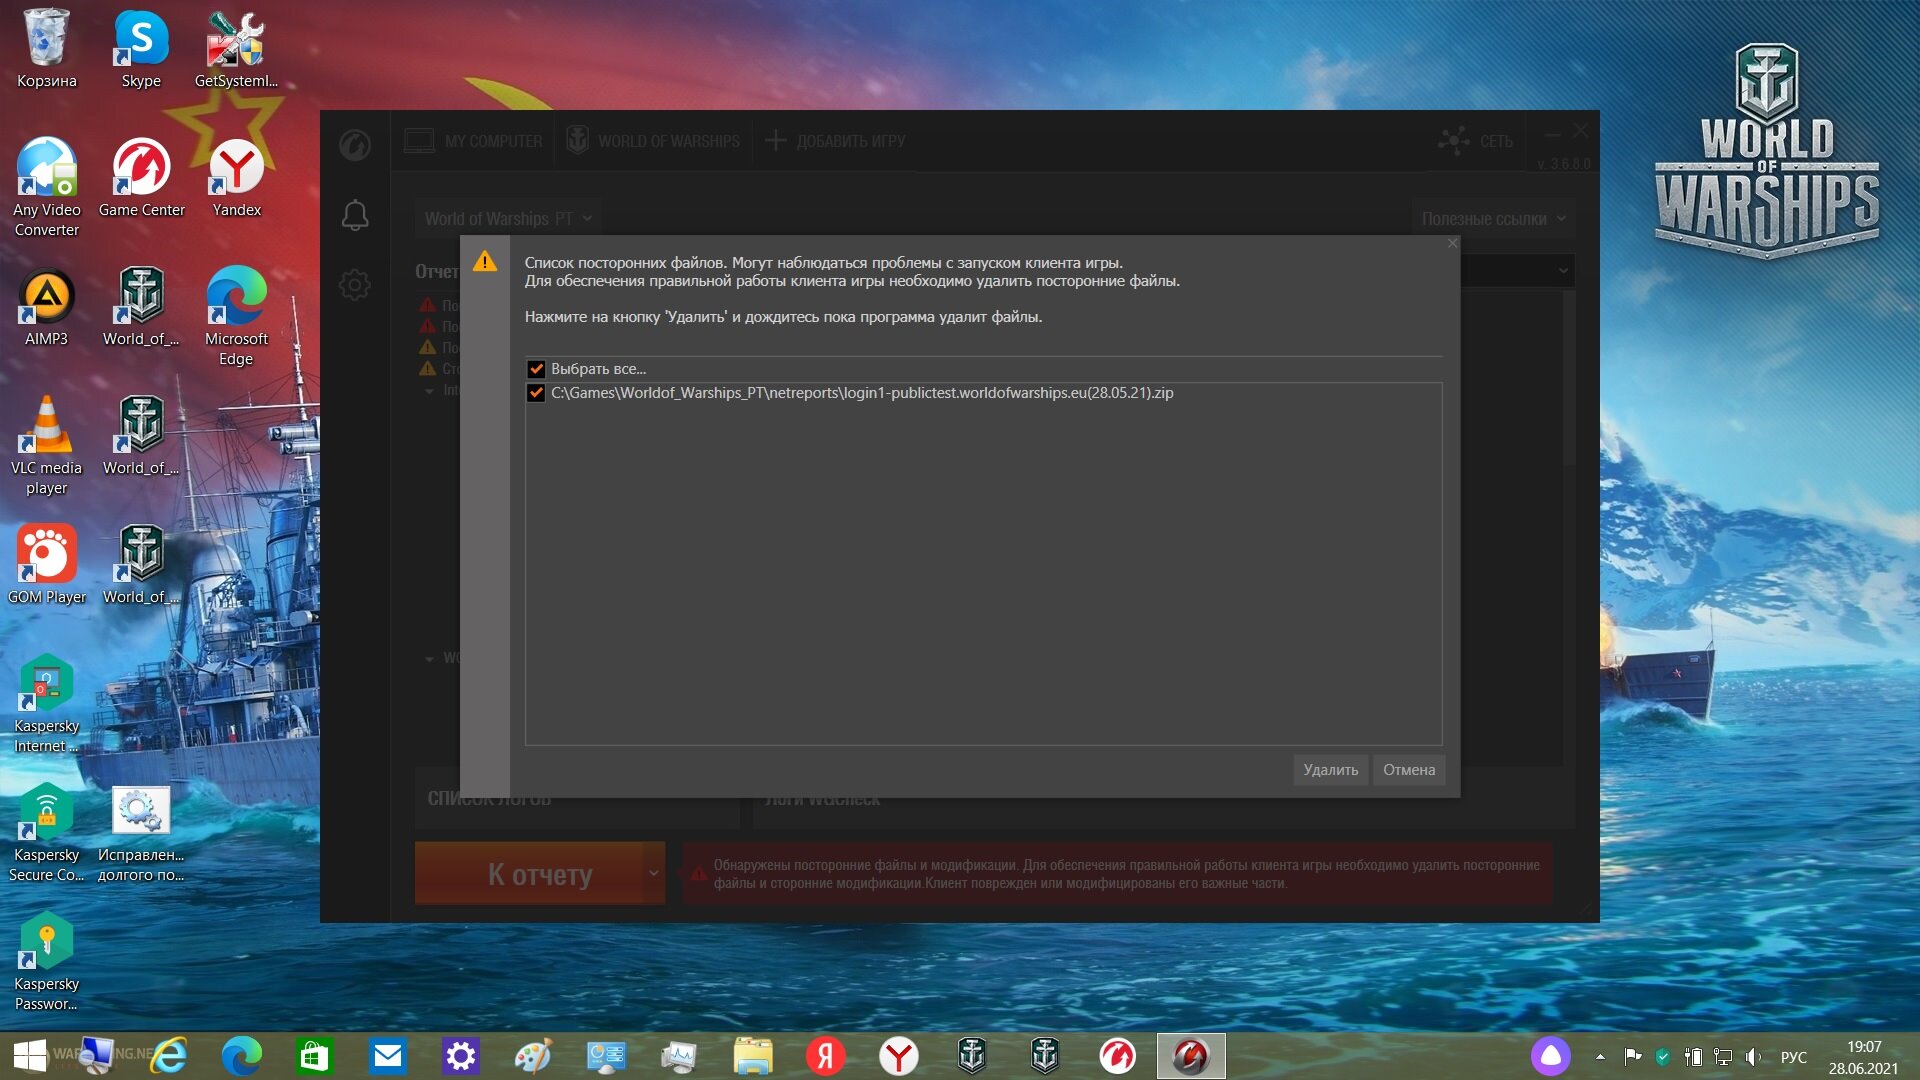Open the 'К отчету' button
Image resolution: width=1920 pixels, height=1080 pixels.
point(529,874)
